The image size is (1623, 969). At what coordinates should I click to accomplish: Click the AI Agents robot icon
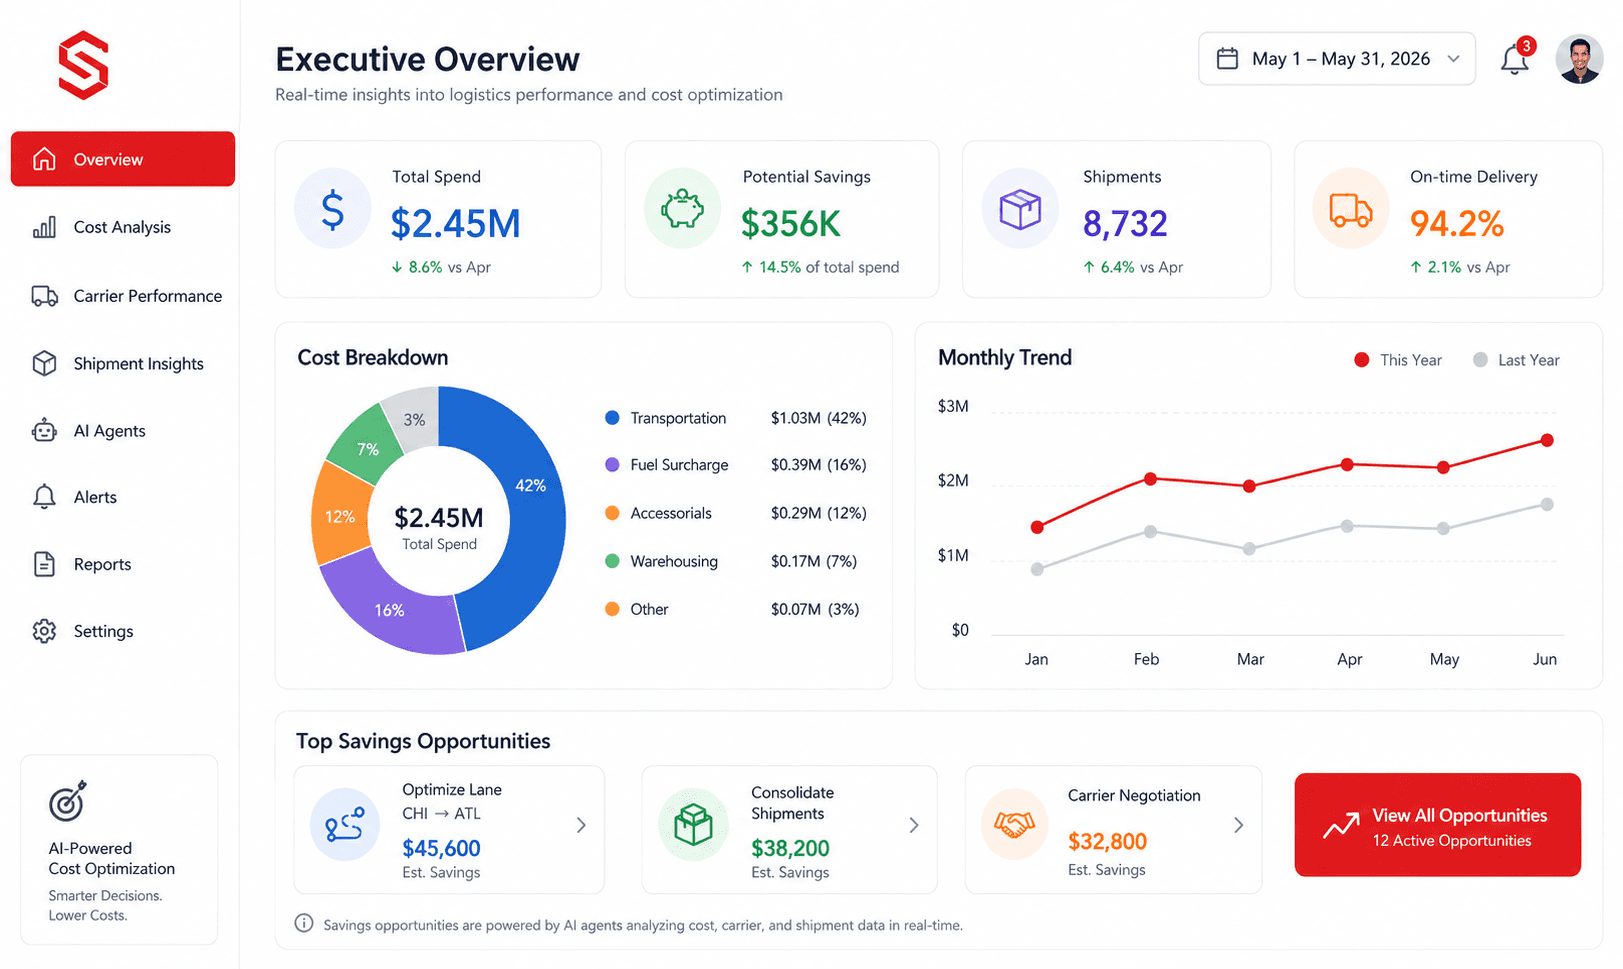click(44, 431)
